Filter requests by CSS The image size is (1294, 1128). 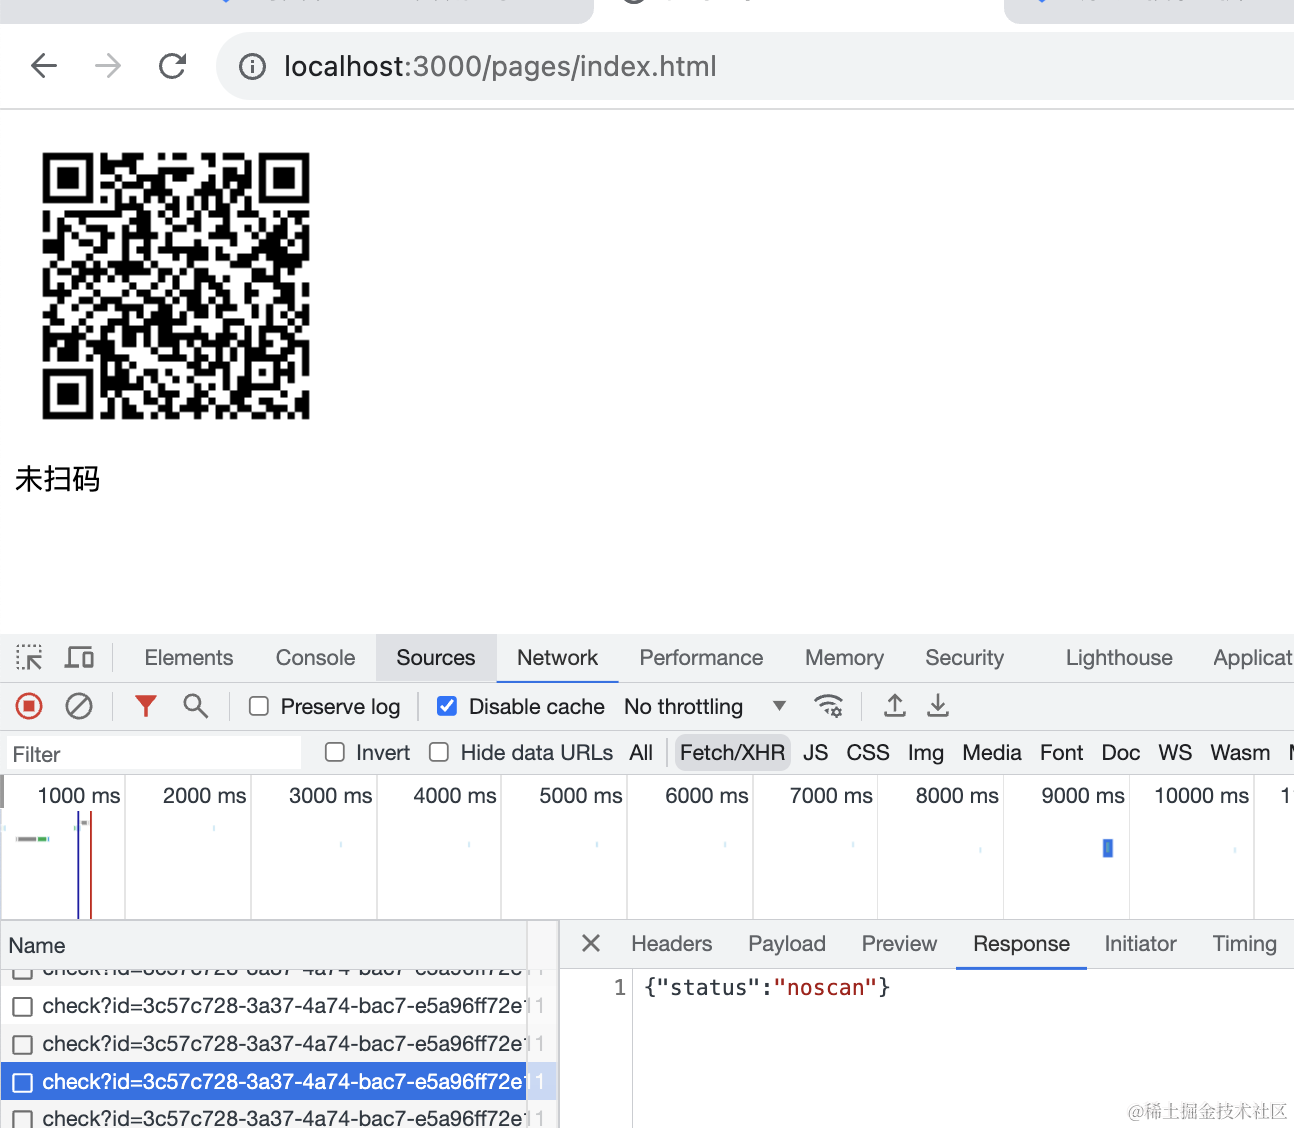point(868,753)
